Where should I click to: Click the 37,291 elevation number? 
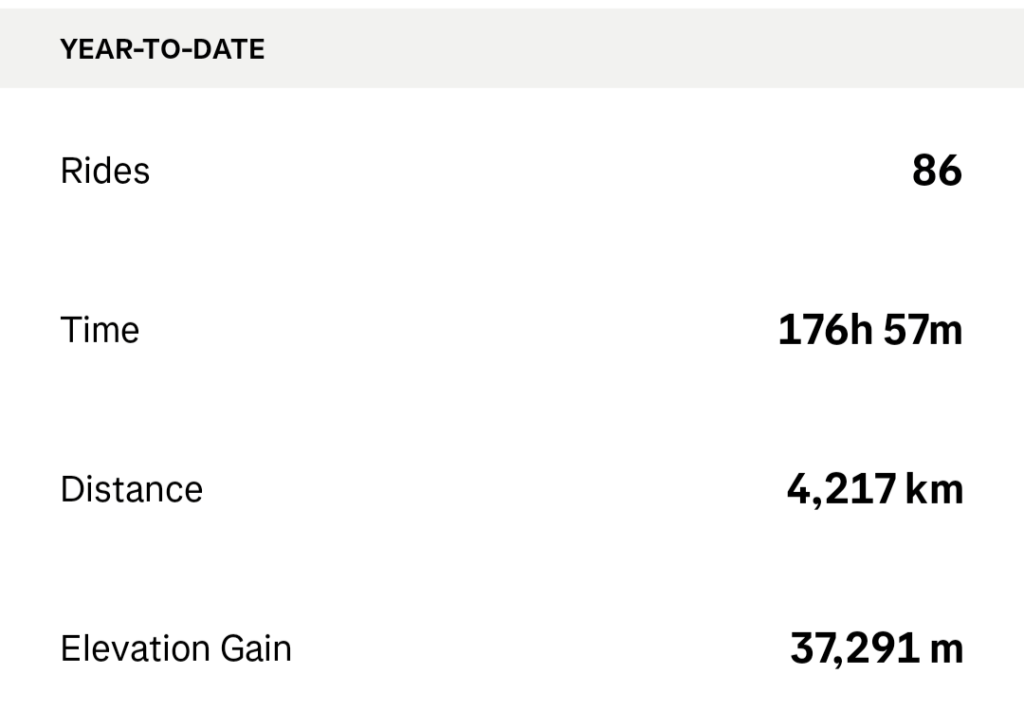tap(854, 650)
